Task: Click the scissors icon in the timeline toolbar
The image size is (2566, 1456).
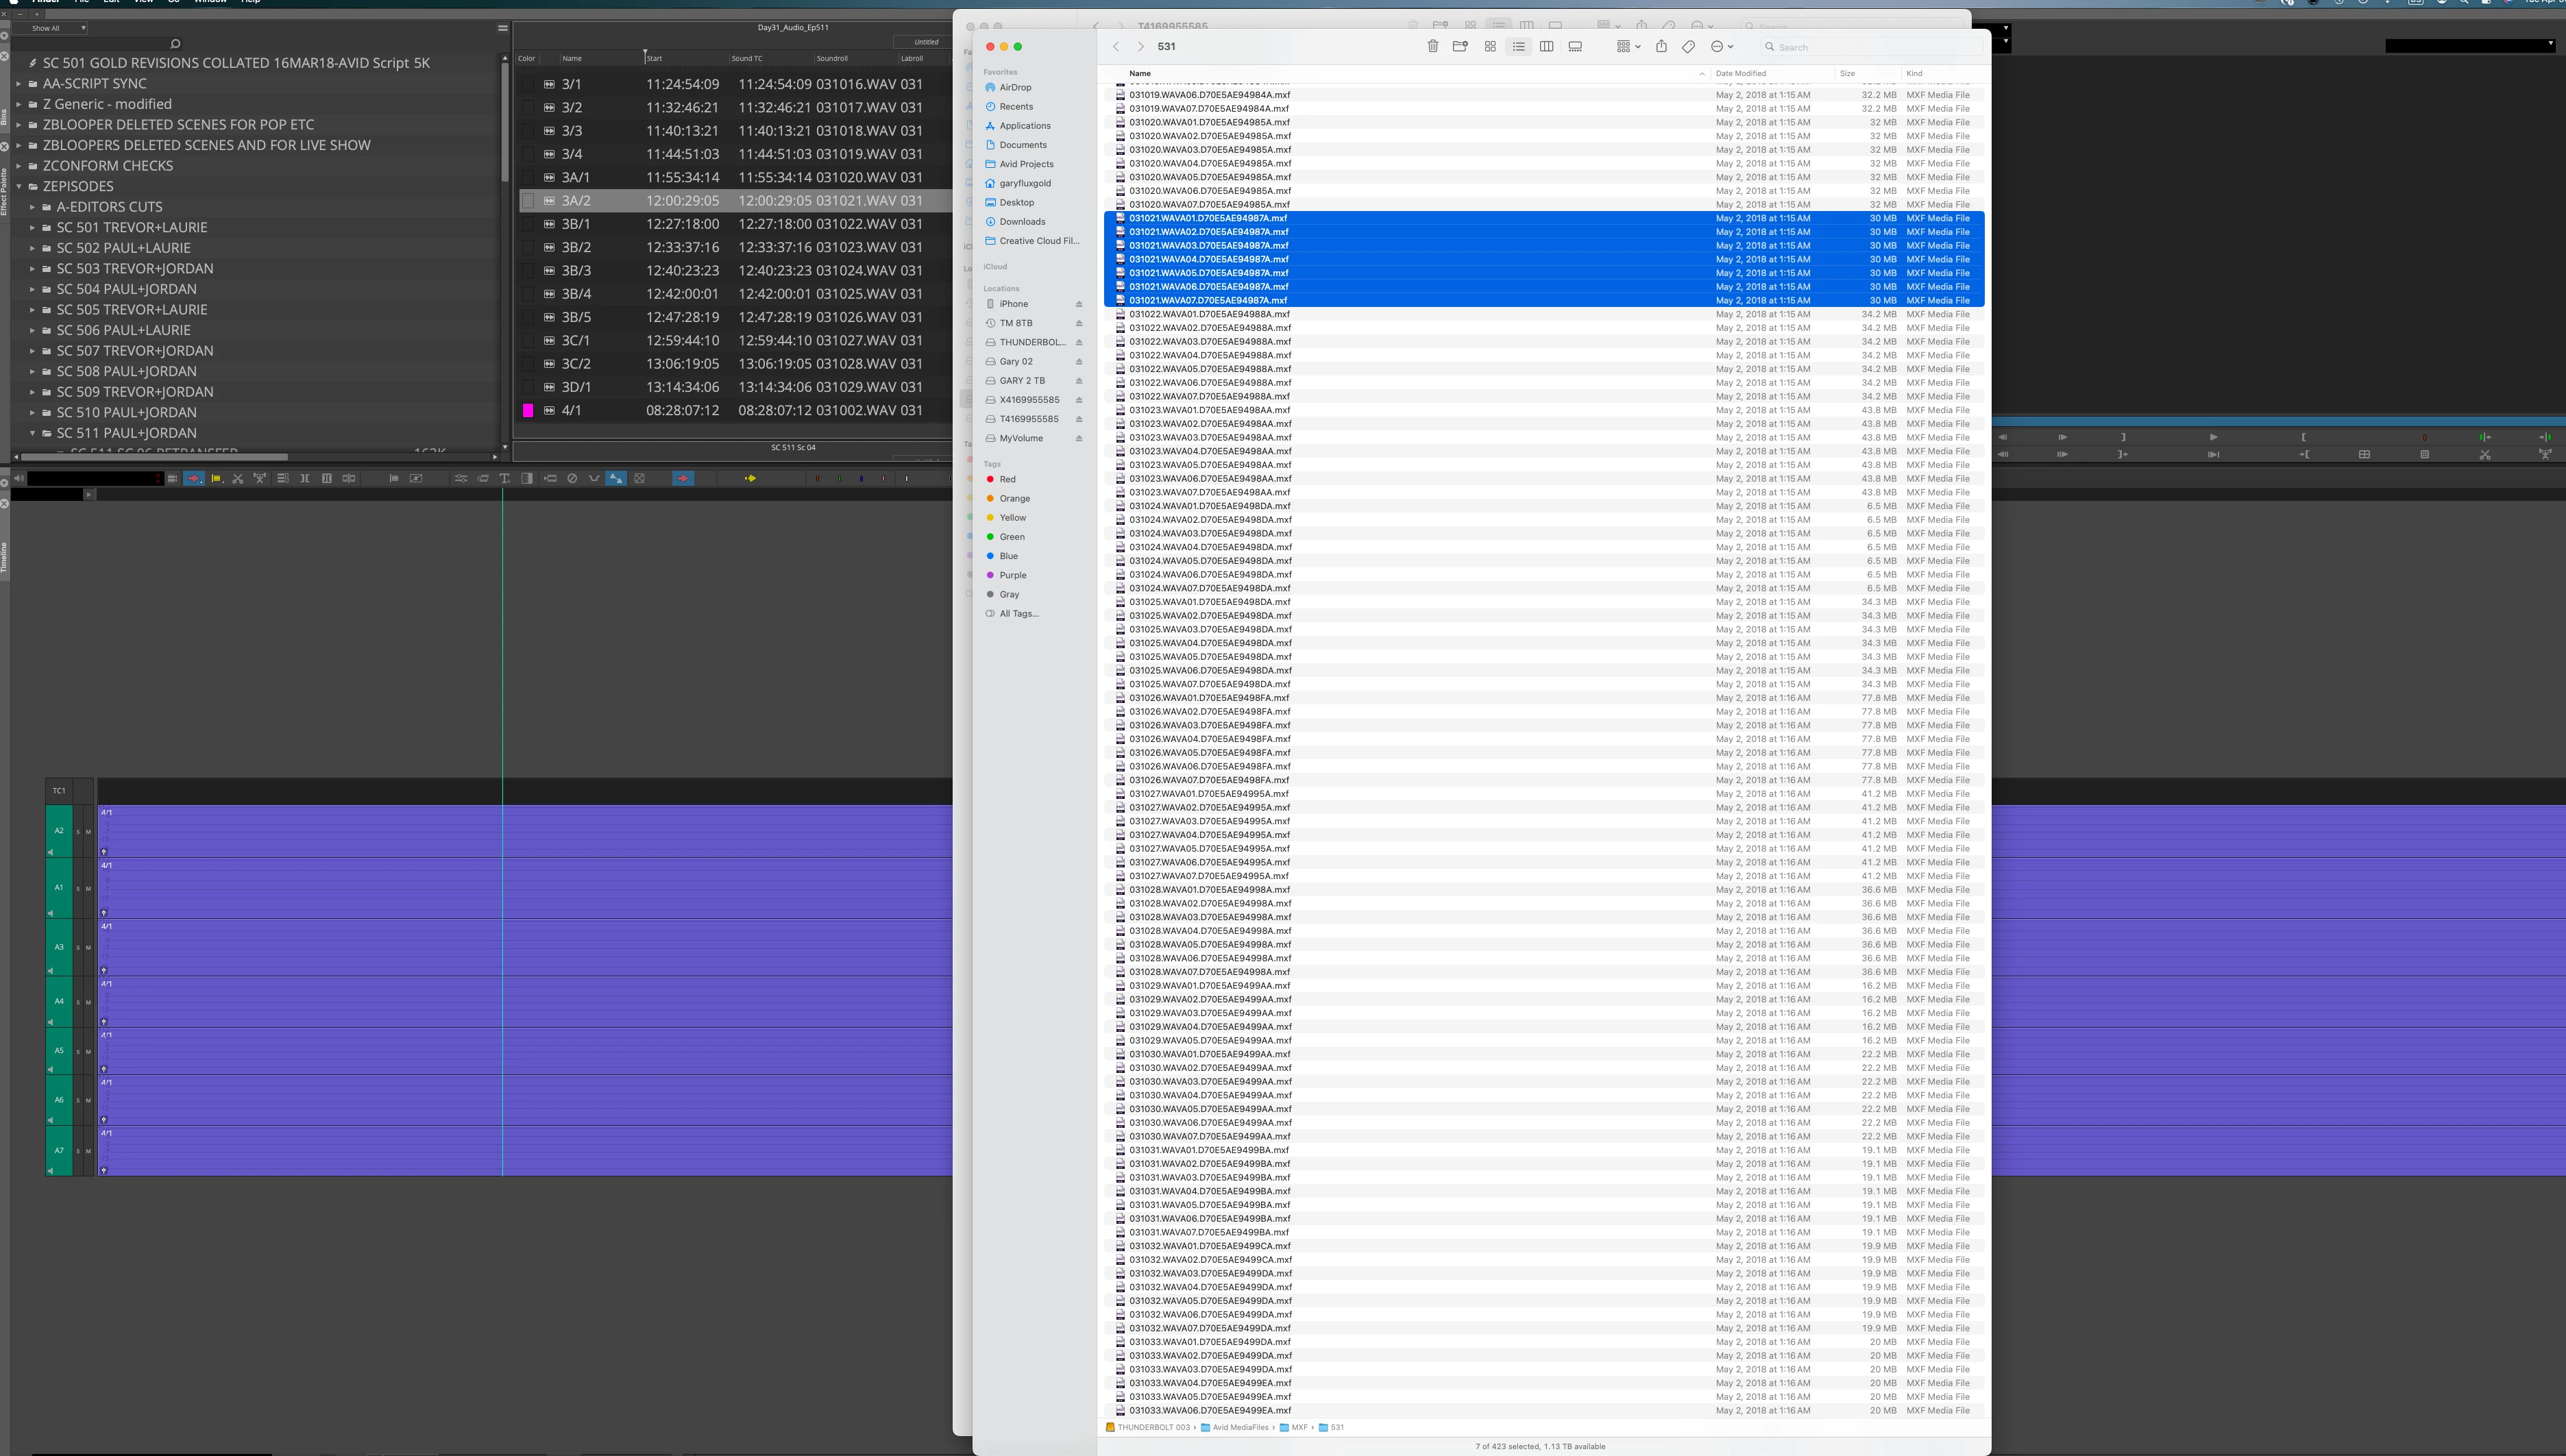Action: pyautogui.click(x=238, y=478)
